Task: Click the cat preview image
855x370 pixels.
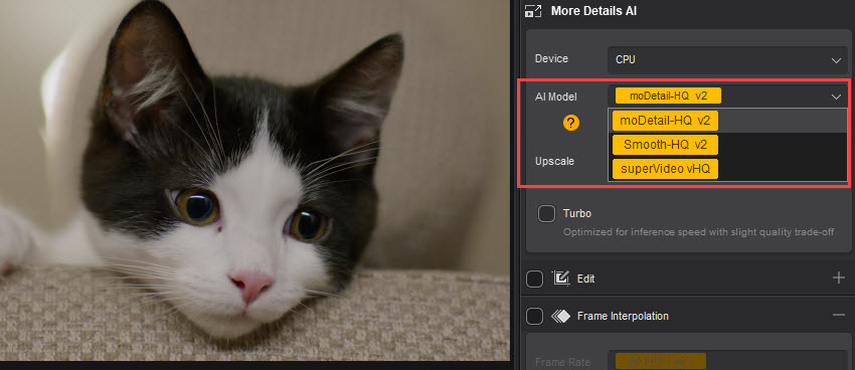Action: pos(255,180)
